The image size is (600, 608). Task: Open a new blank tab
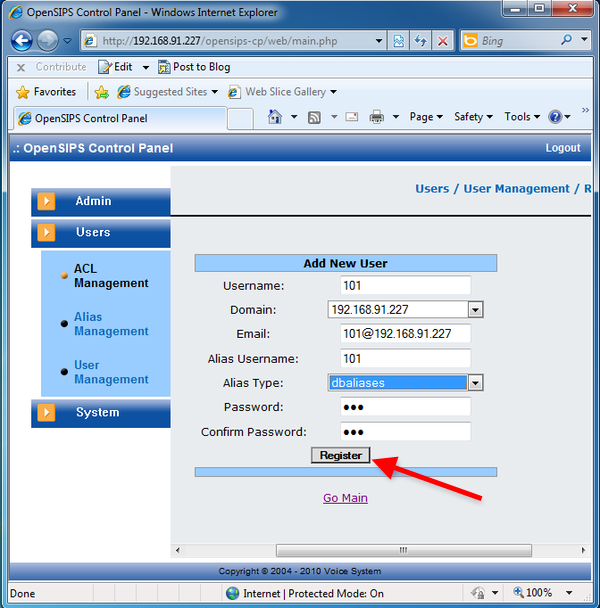tap(240, 118)
